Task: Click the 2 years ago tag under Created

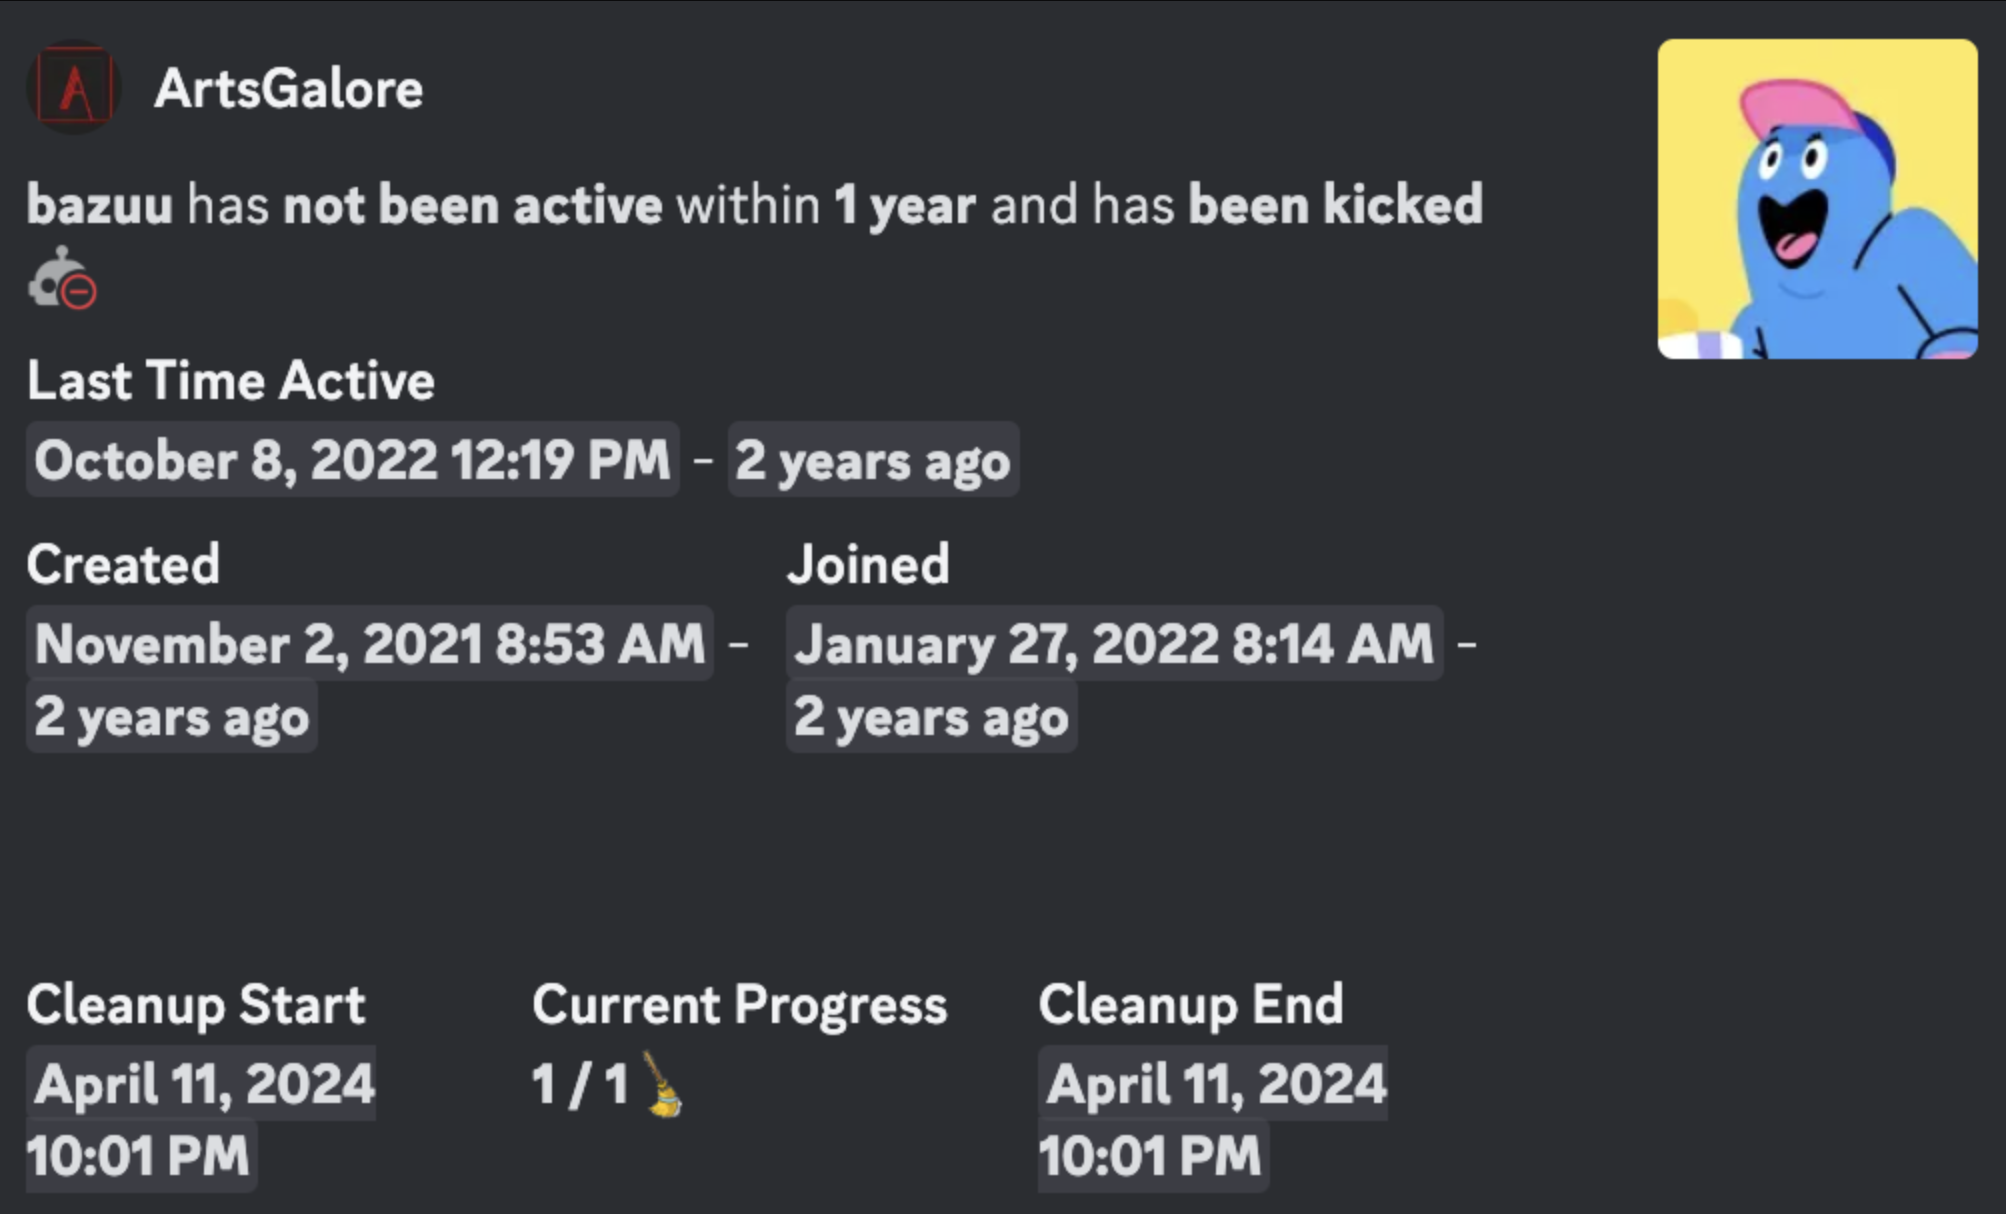Action: pyautogui.click(x=171, y=717)
